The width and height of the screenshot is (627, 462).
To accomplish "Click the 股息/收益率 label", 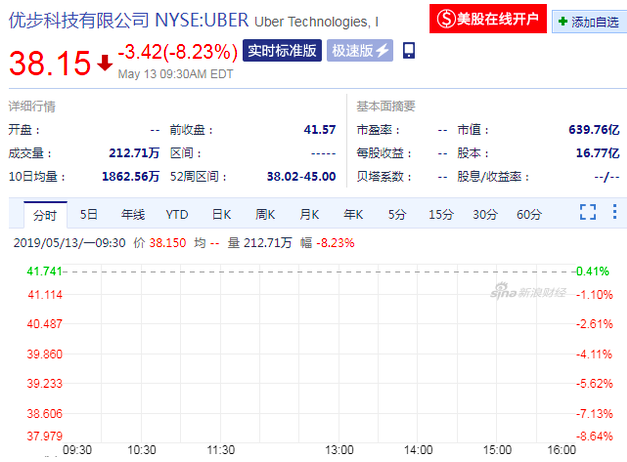I will pos(493,176).
